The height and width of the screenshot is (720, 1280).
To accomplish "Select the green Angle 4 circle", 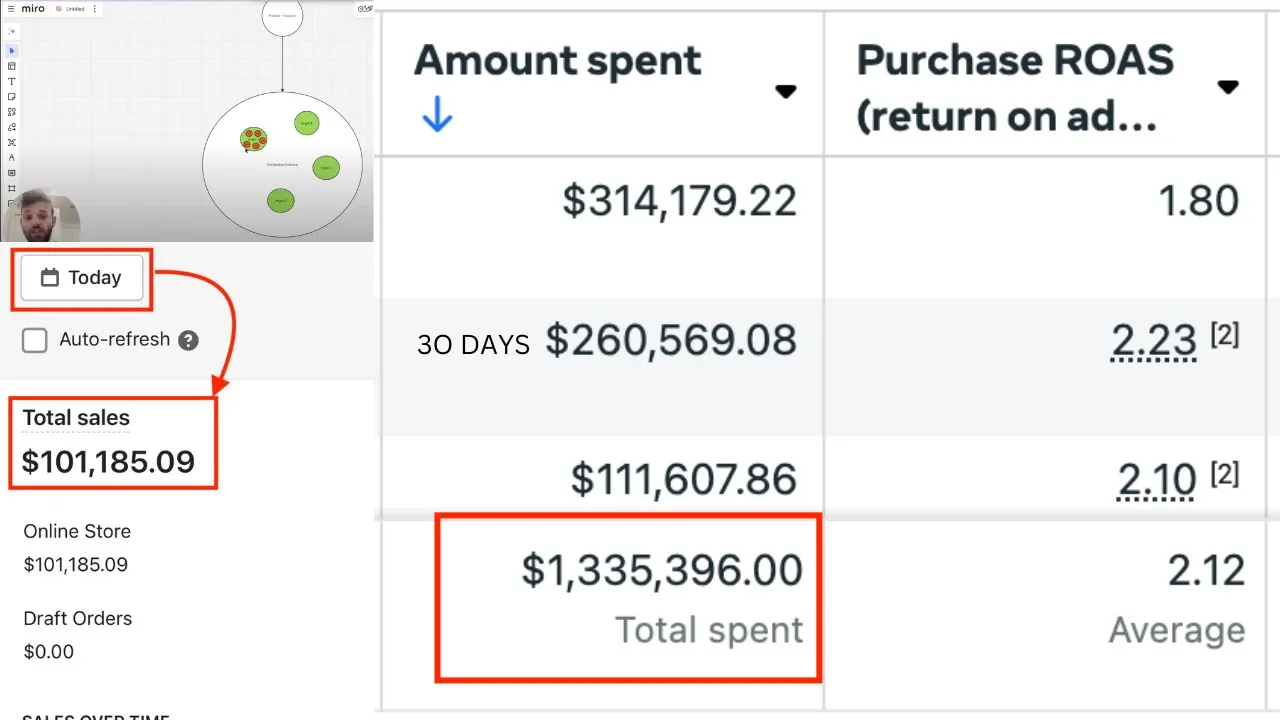I will point(306,123).
